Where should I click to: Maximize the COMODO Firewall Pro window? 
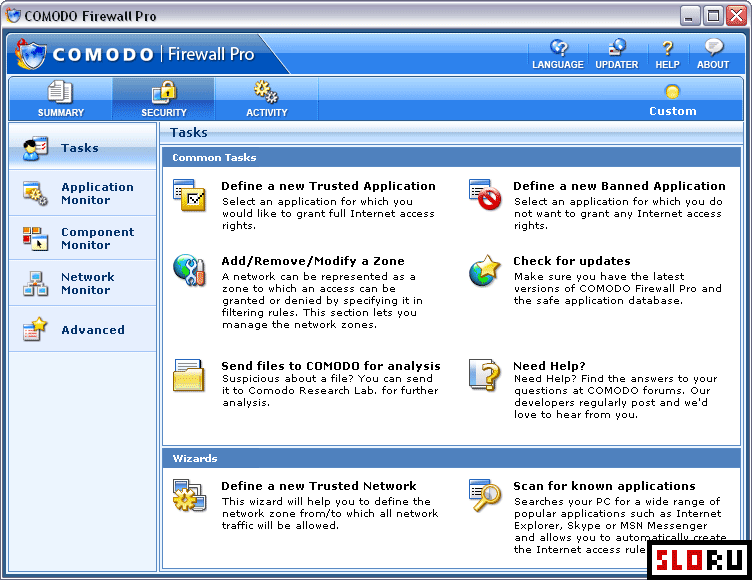point(713,16)
